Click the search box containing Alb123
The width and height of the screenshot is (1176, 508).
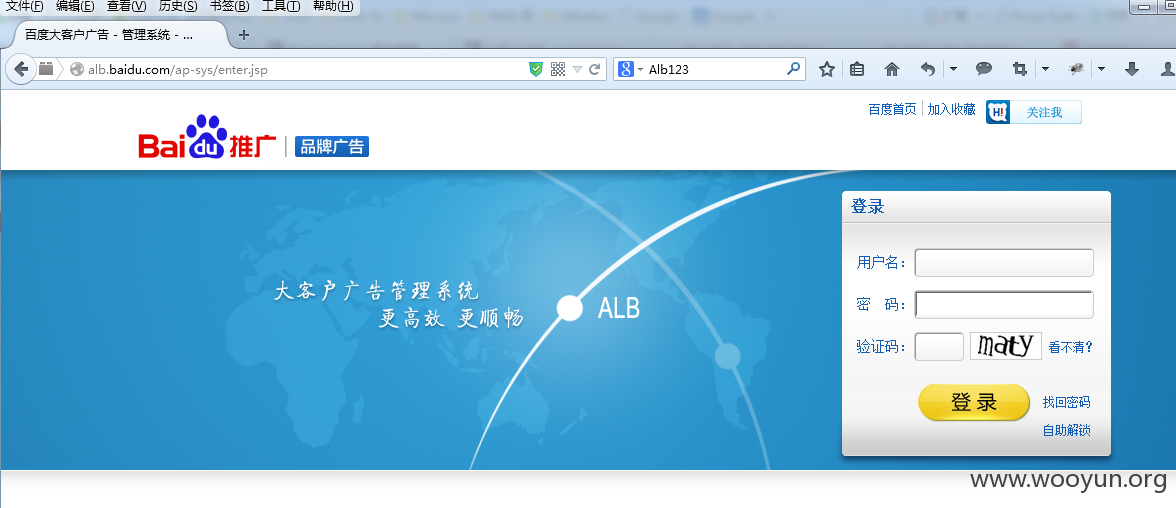pyautogui.click(x=712, y=70)
